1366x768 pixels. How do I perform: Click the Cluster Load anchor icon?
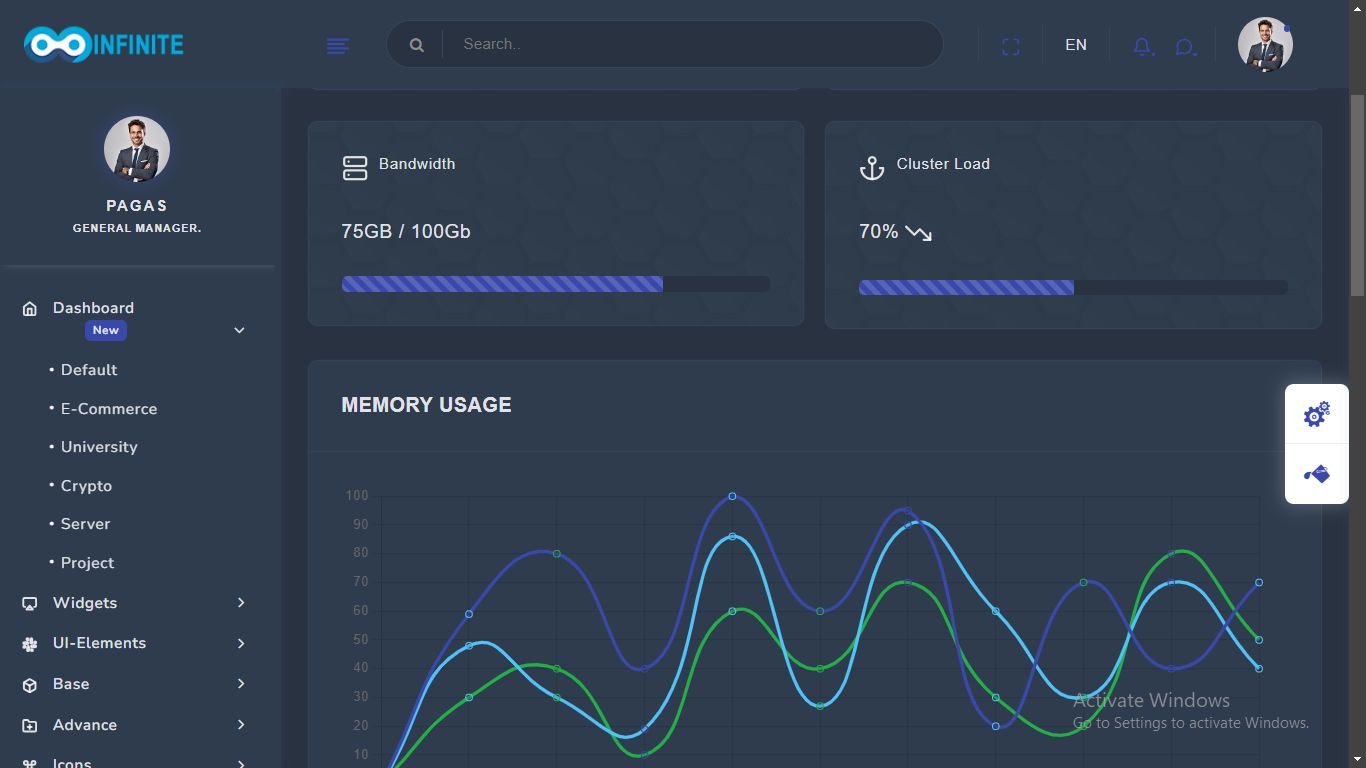(872, 168)
